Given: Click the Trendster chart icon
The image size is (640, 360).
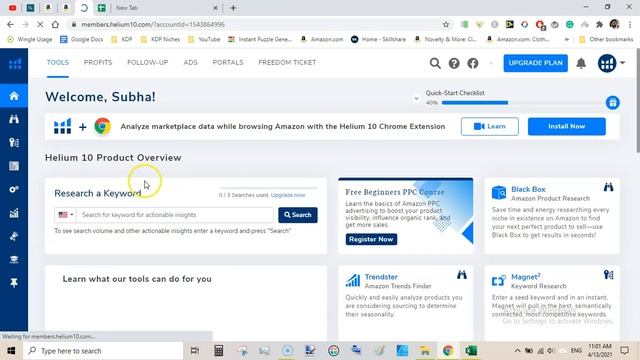Looking at the screenshot, I should tap(353, 280).
